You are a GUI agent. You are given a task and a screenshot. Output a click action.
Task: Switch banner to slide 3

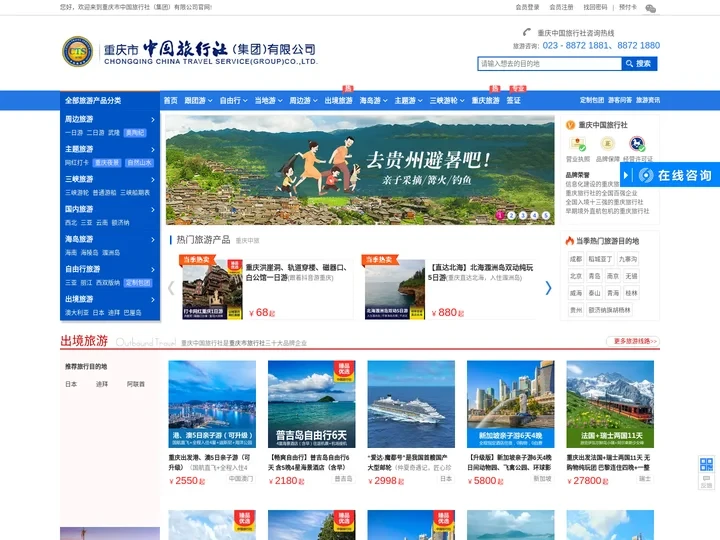(x=523, y=215)
